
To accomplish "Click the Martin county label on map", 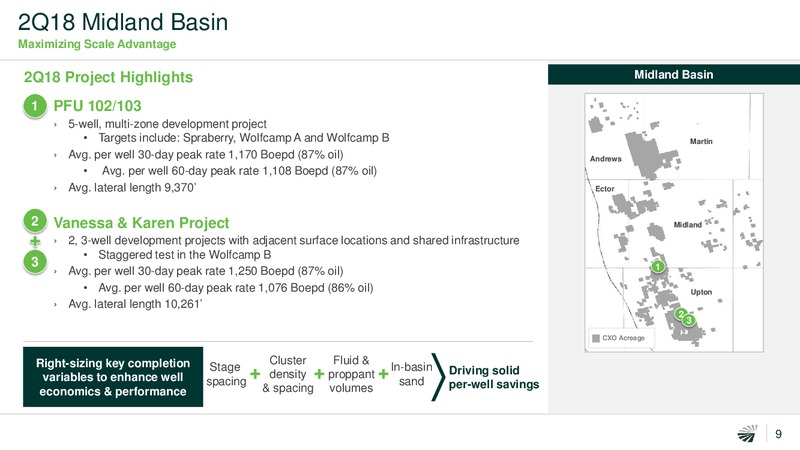I will pos(701,141).
